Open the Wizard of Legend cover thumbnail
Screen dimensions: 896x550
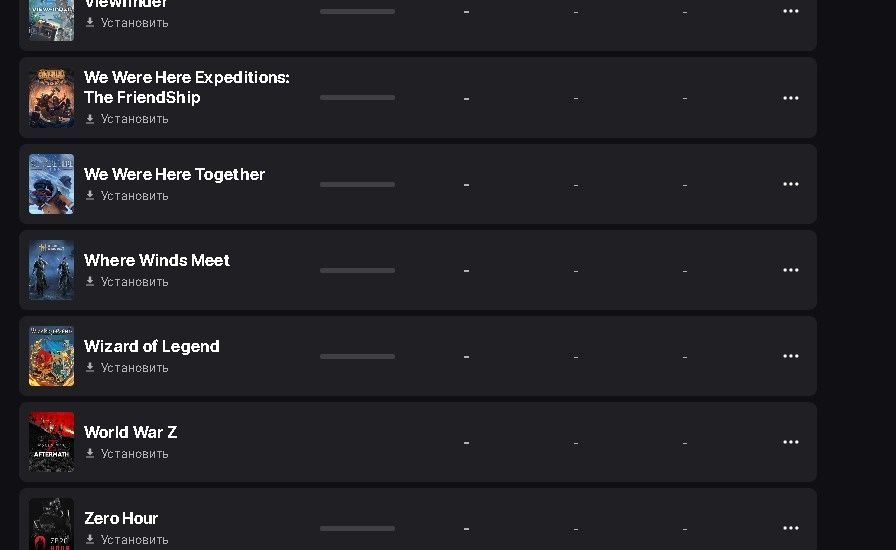[51, 356]
